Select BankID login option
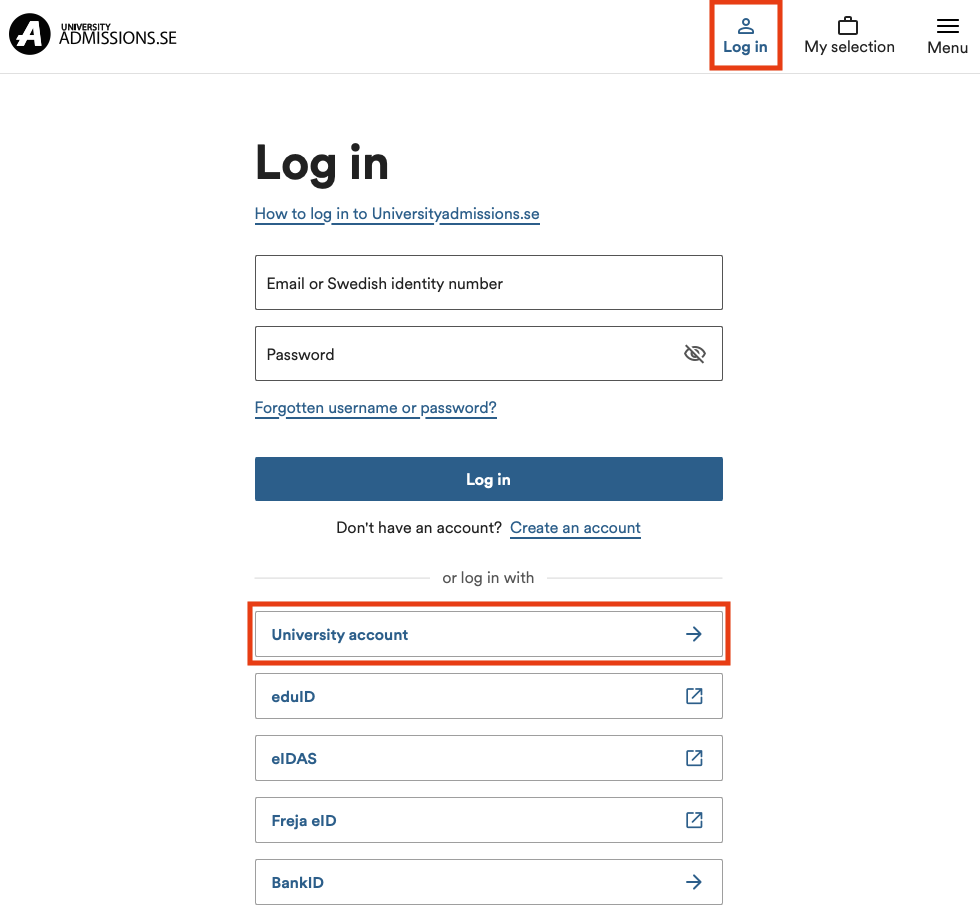 tap(489, 882)
